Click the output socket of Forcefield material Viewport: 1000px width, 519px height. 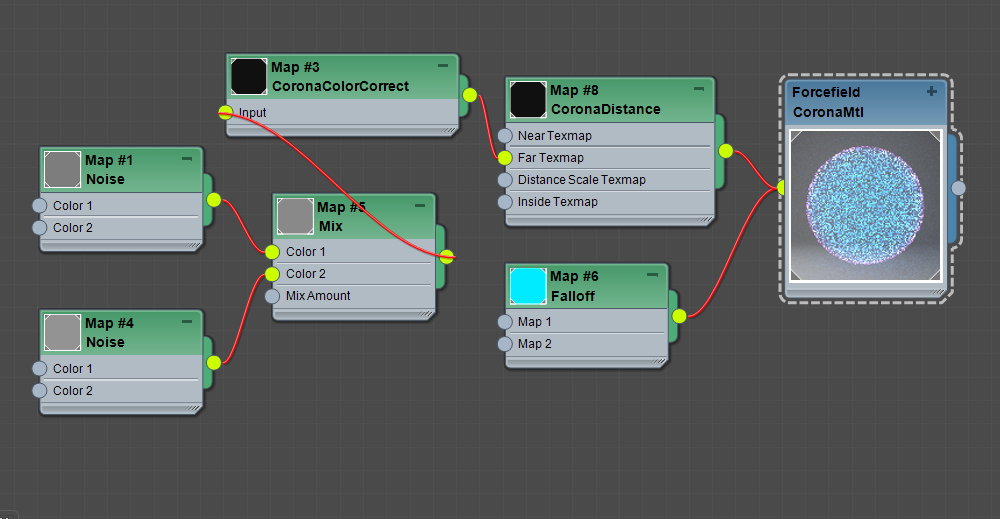[959, 188]
